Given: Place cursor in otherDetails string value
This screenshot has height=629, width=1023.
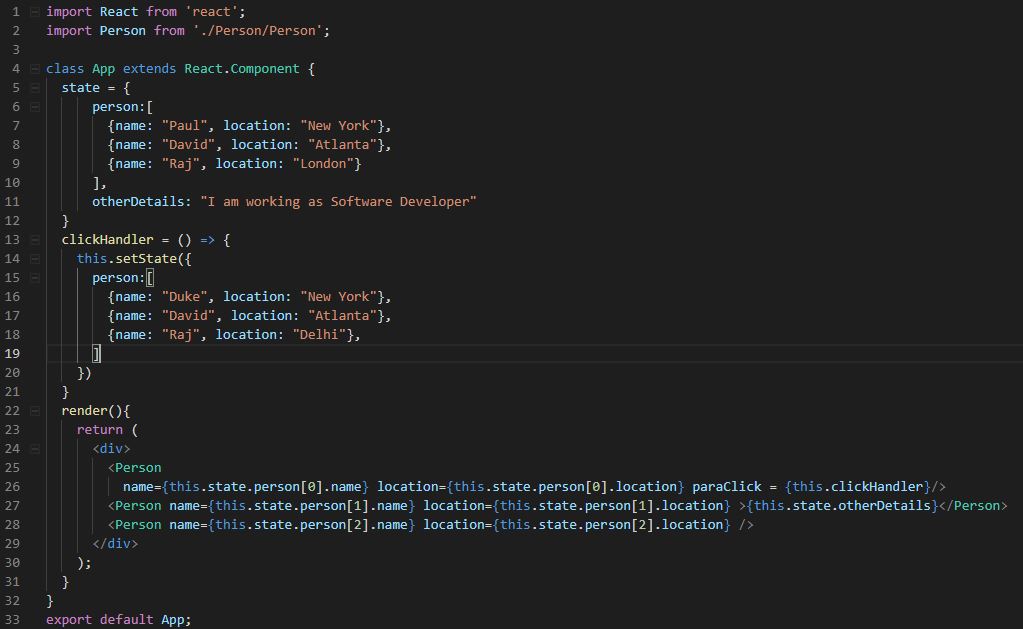Looking at the screenshot, I should coord(338,202).
